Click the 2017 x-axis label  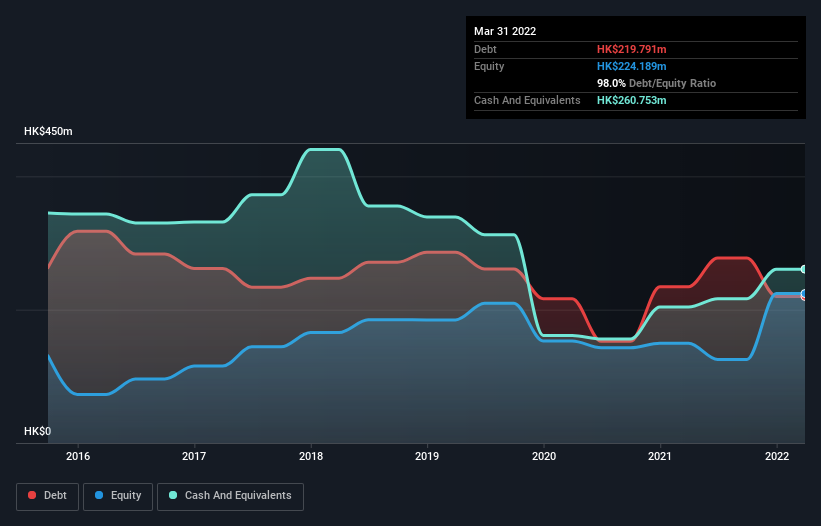click(194, 456)
